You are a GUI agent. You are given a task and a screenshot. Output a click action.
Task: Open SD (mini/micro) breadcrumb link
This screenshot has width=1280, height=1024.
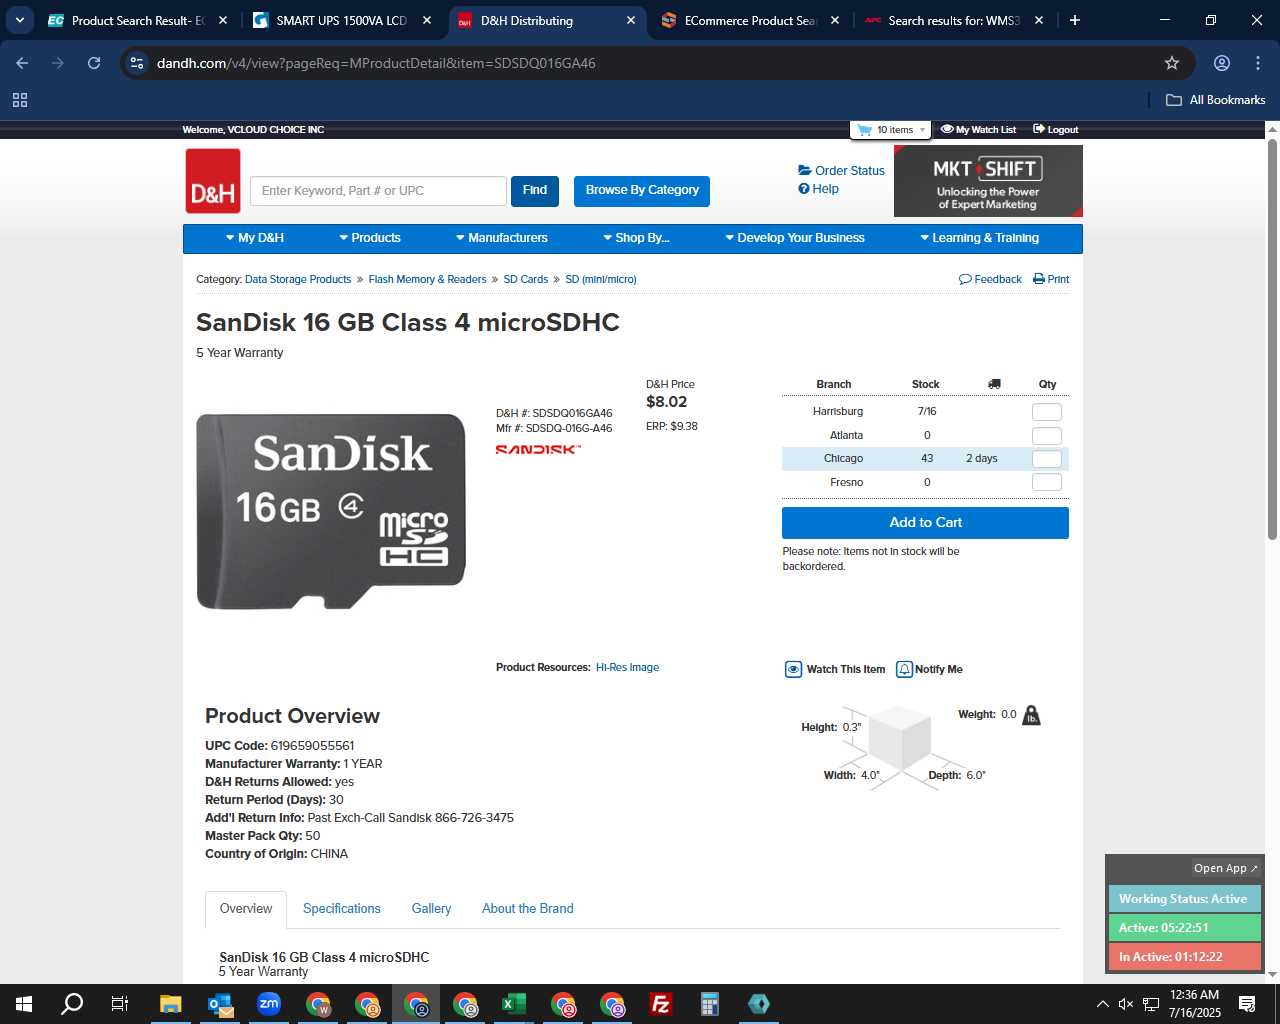[x=601, y=279]
